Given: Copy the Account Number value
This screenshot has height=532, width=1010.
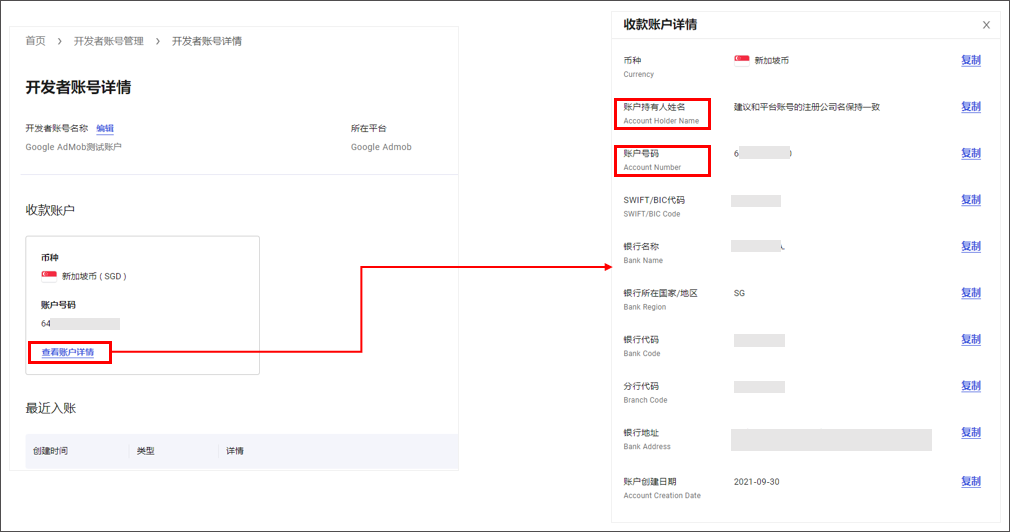Looking at the screenshot, I should click(971, 153).
